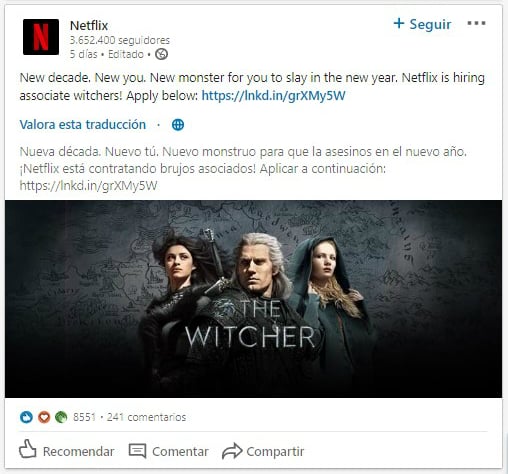Click the Netflix company name
The width and height of the screenshot is (508, 474).
click(89, 26)
